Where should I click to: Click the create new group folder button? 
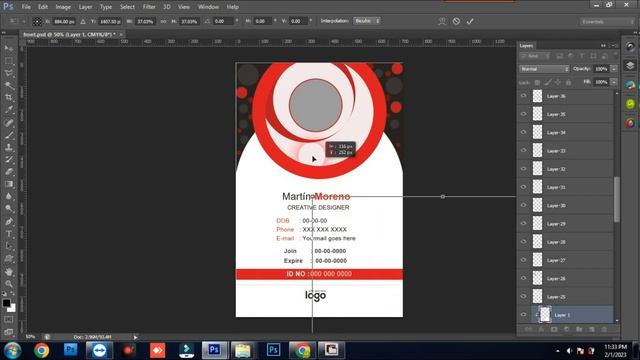(579, 329)
